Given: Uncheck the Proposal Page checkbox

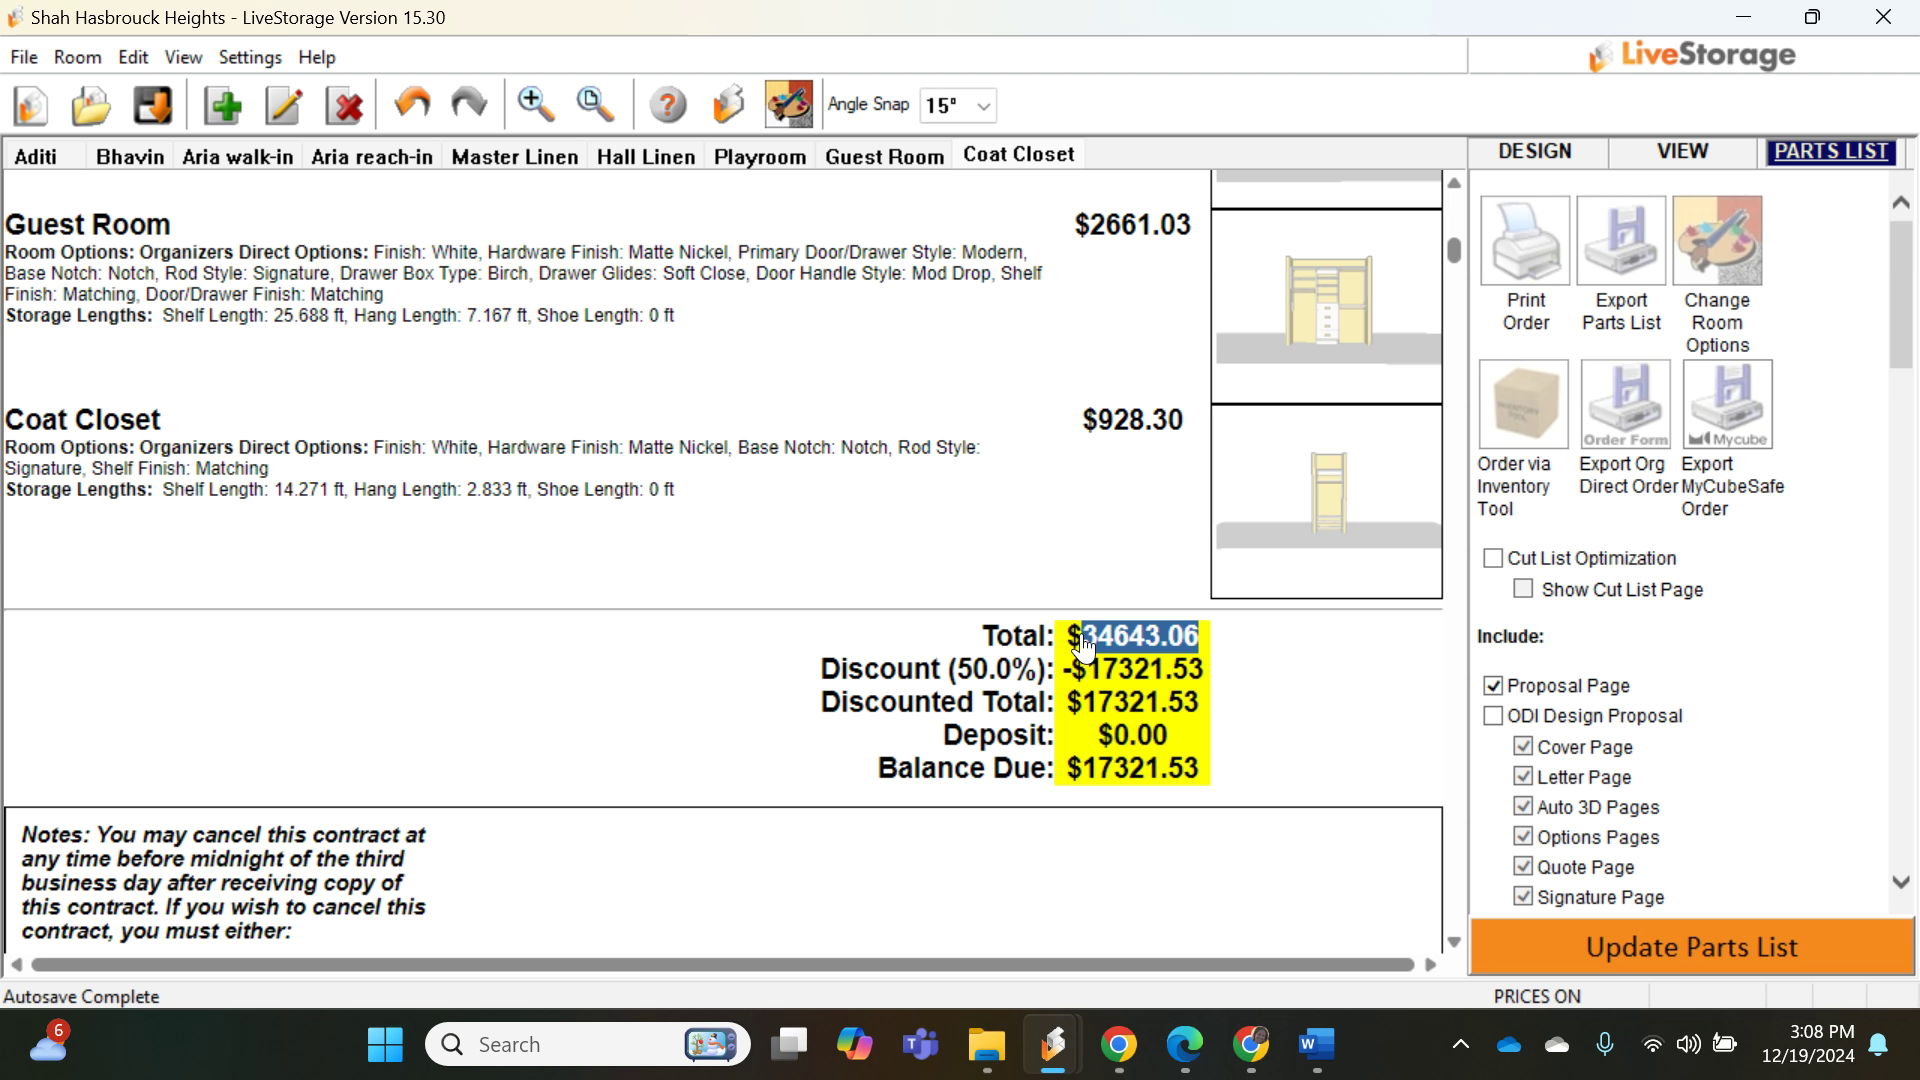Looking at the screenshot, I should click(1493, 686).
